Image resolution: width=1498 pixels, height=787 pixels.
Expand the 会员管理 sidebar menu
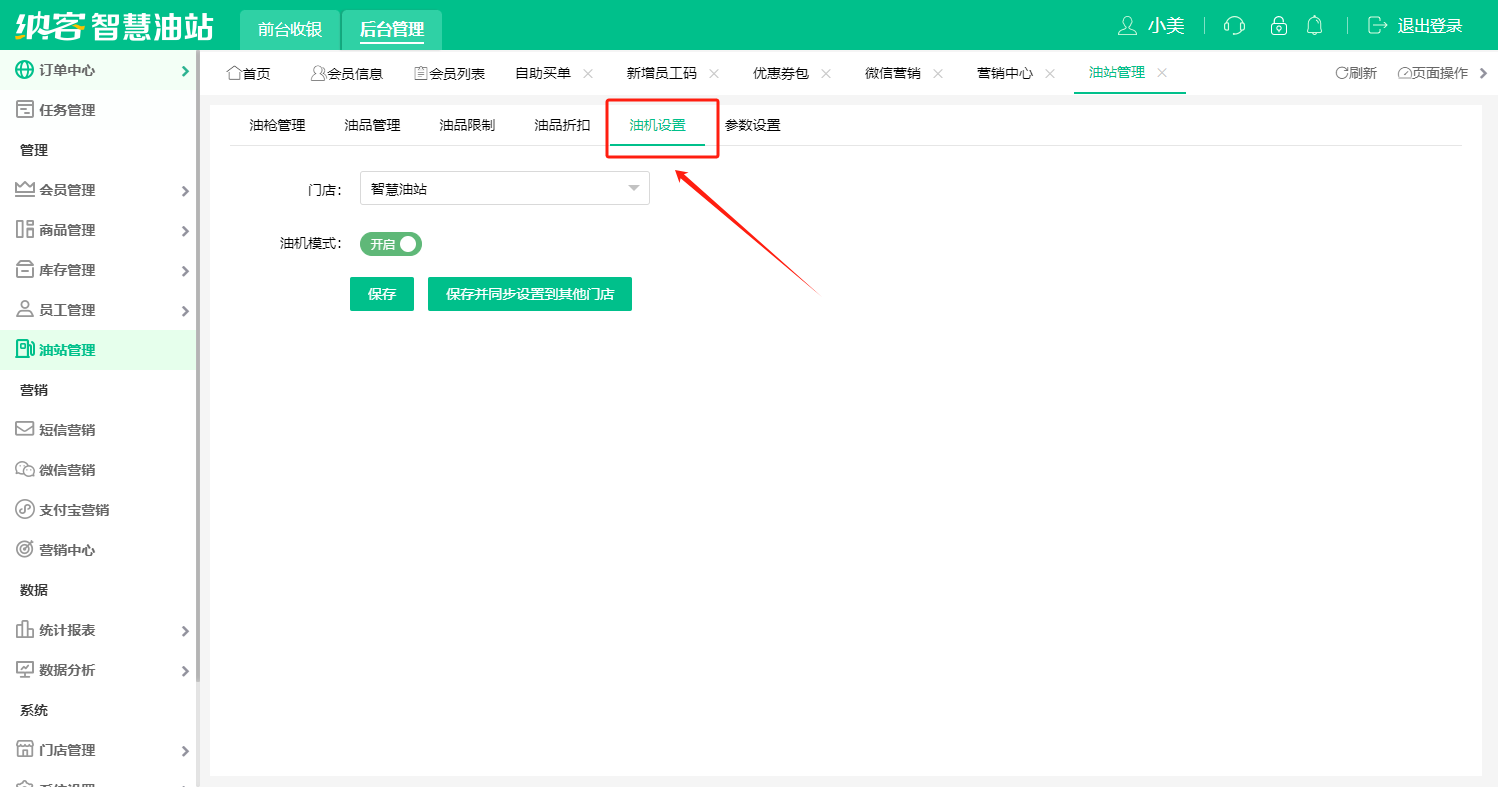click(x=100, y=190)
